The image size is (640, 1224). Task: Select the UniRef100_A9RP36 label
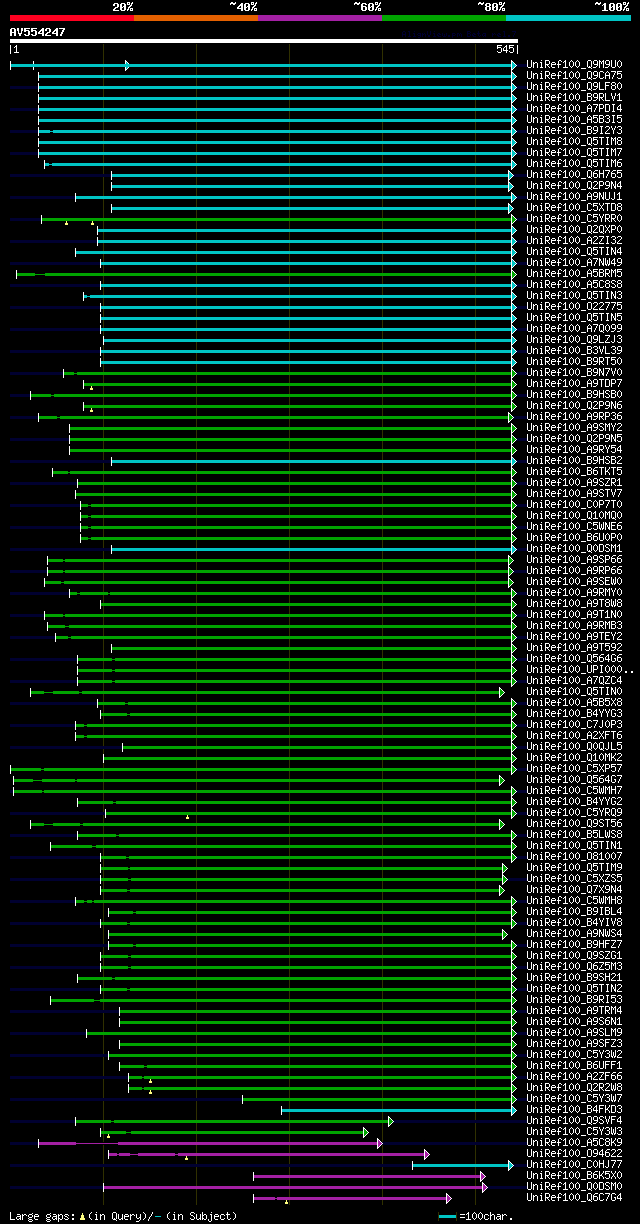click(x=574, y=417)
